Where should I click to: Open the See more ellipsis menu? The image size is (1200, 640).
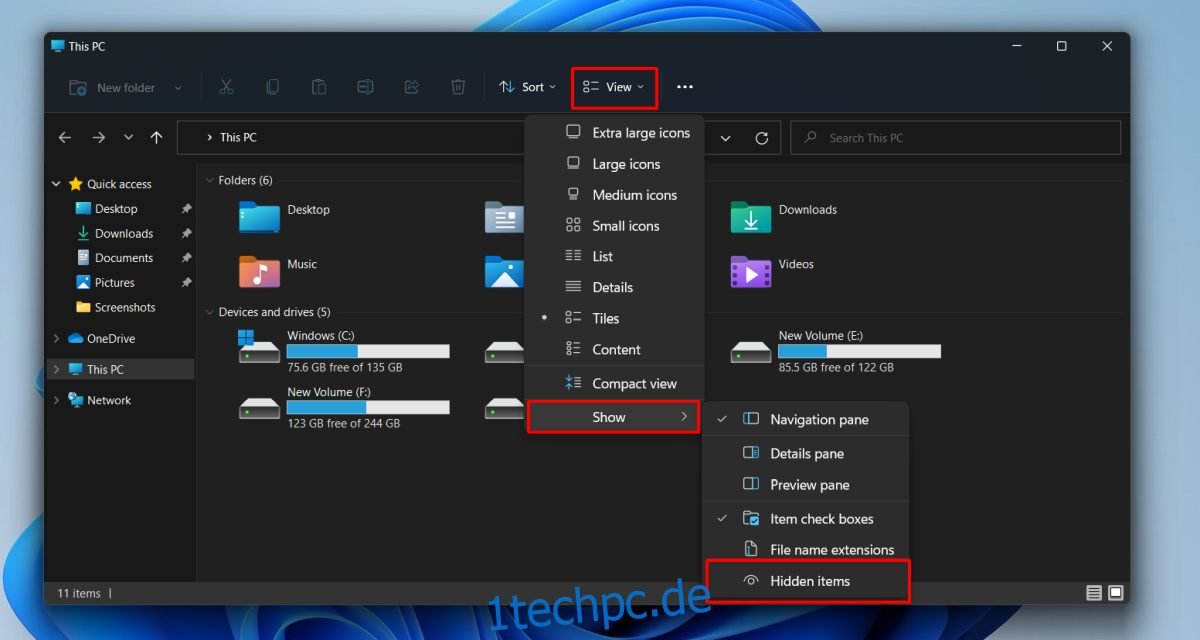point(685,87)
